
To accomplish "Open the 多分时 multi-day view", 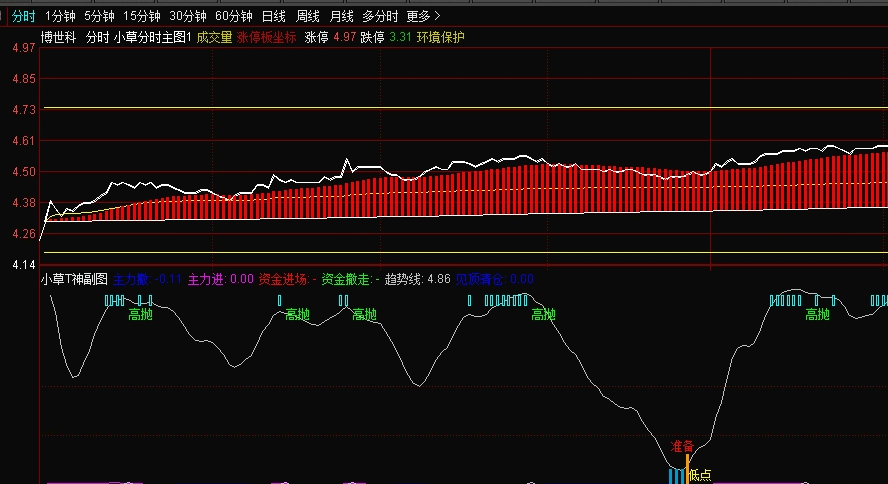I will (380, 16).
